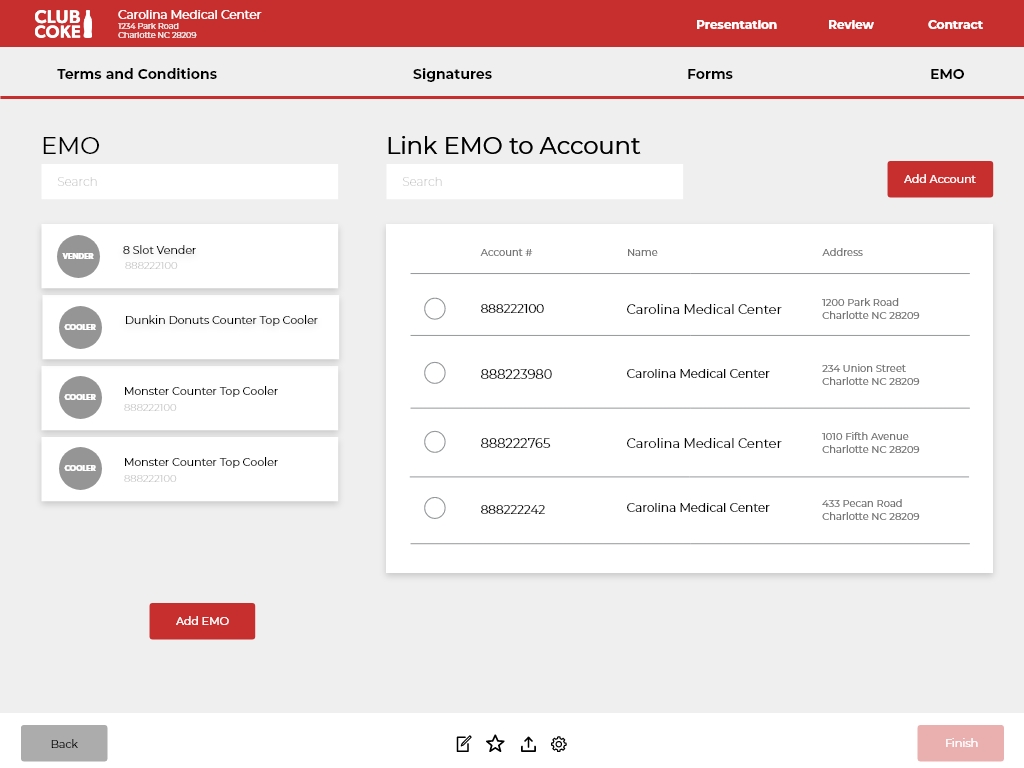Click account number 888222100 in table

tap(512, 308)
